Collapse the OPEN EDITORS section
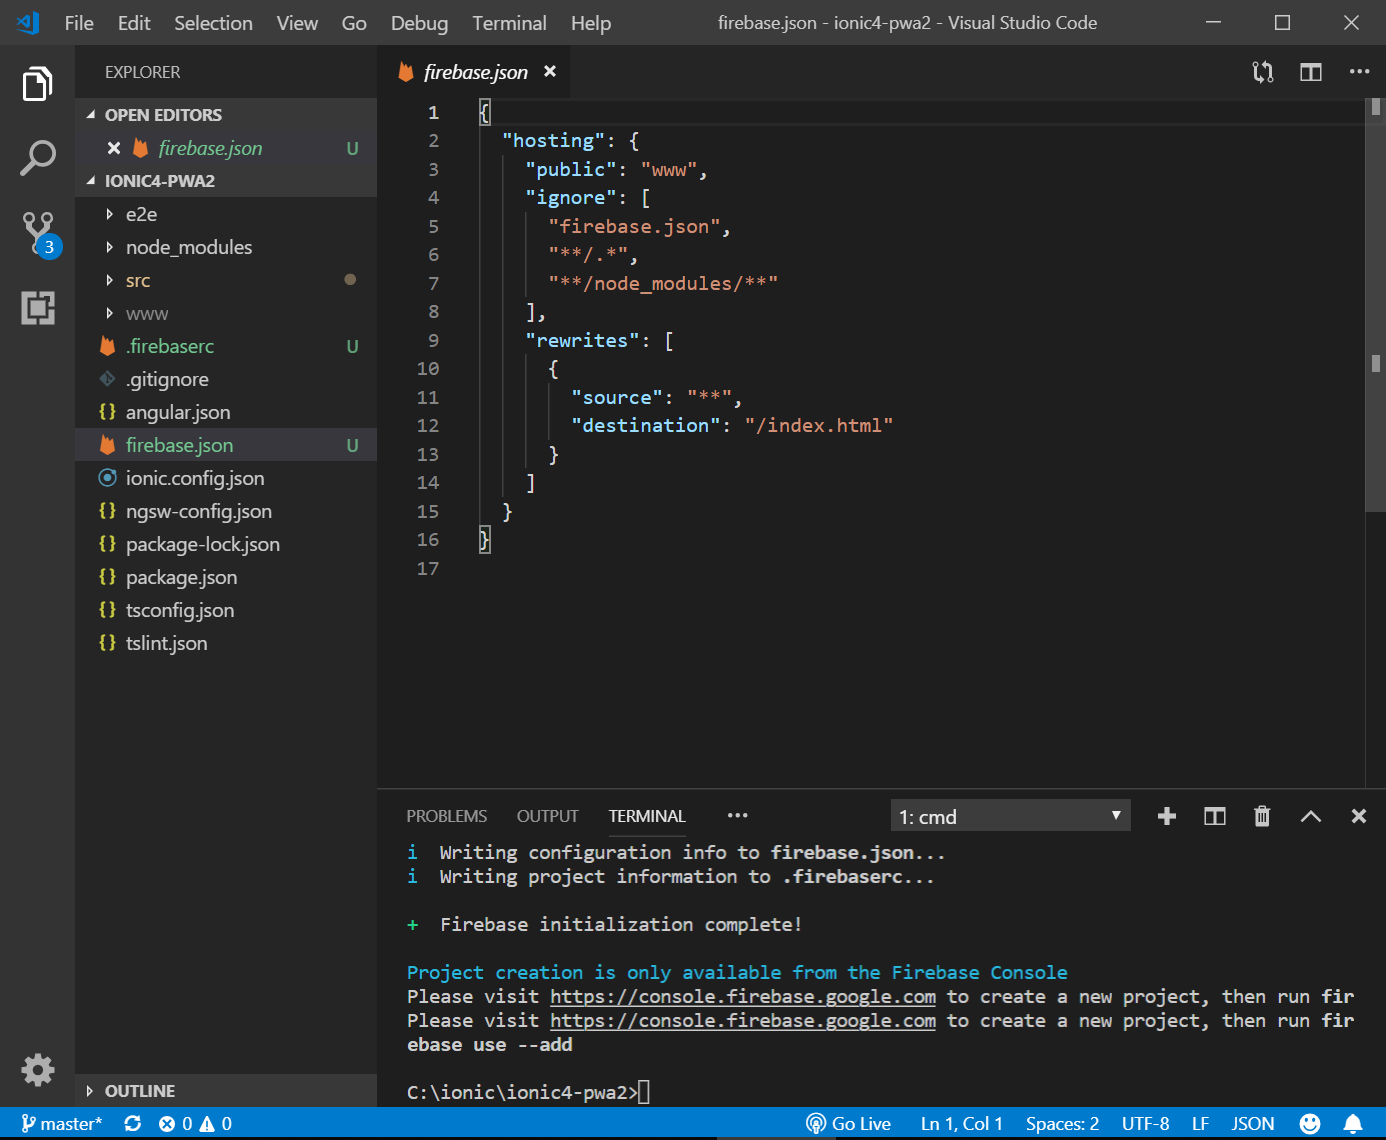 coord(163,115)
